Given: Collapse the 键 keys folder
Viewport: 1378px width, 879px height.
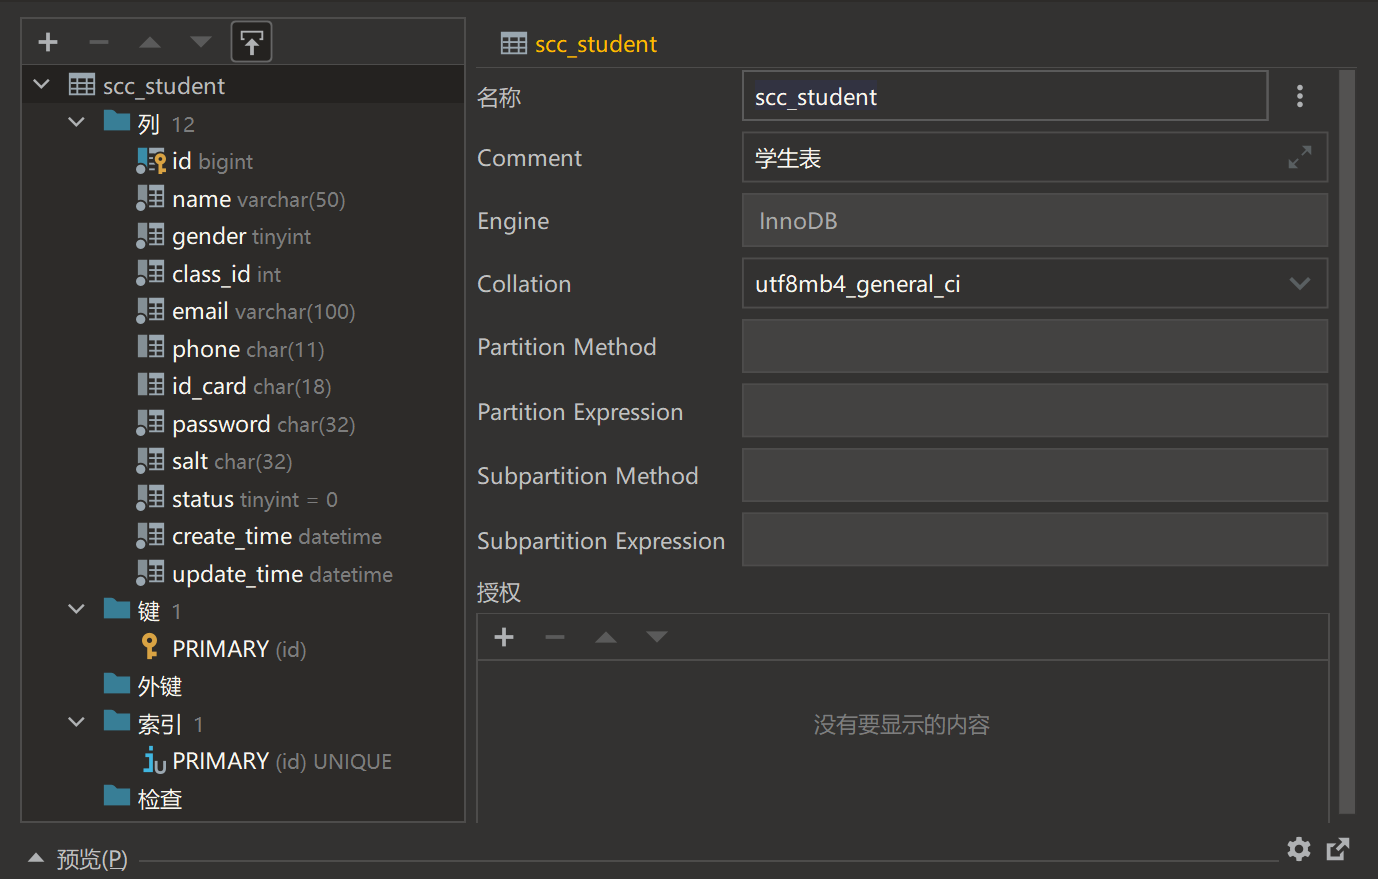Looking at the screenshot, I should point(77,609).
